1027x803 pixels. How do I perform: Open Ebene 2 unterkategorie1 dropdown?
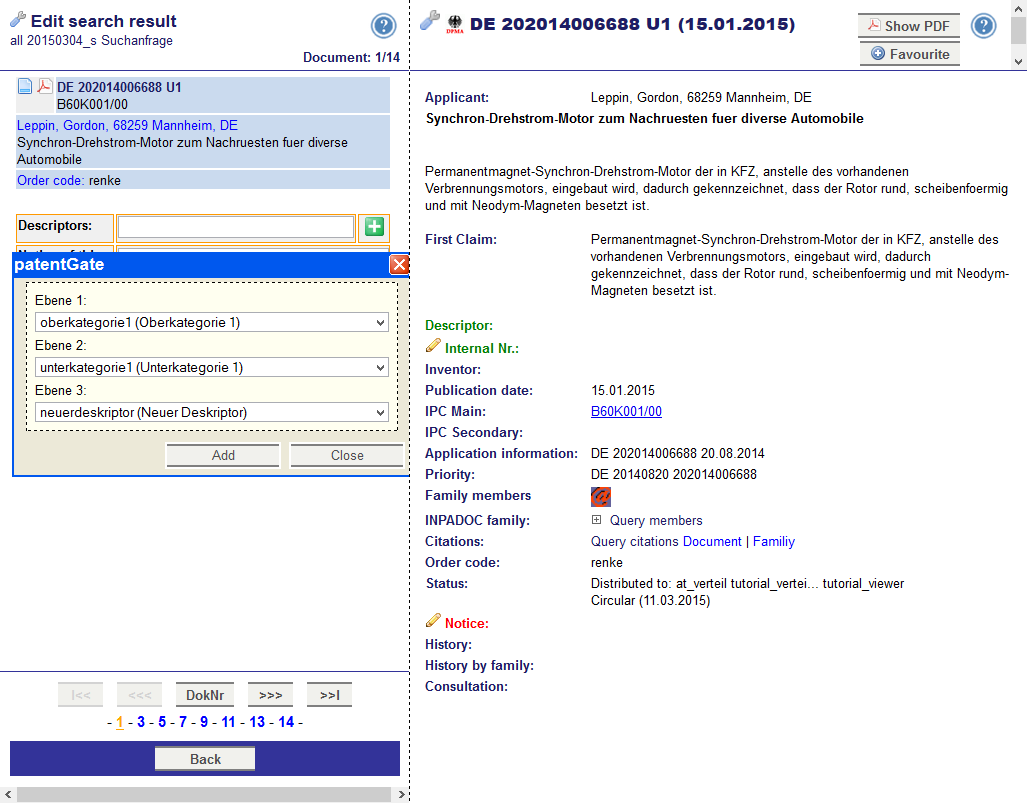point(212,367)
